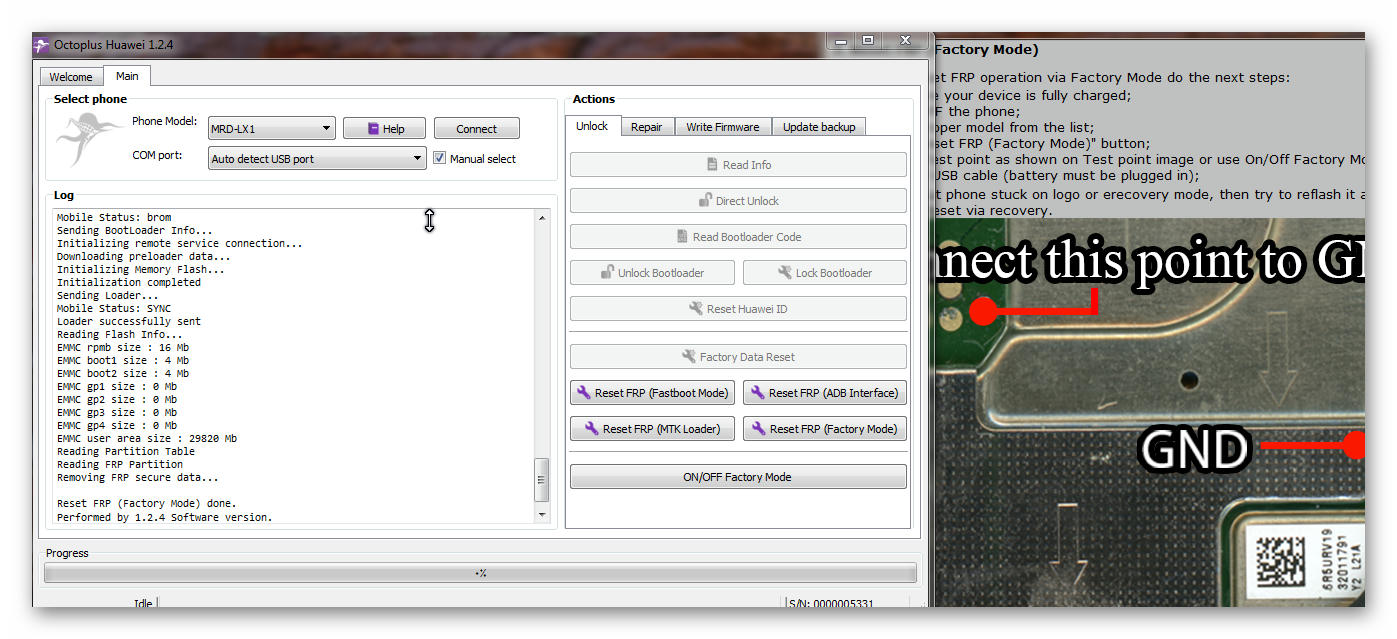This screenshot has width=1397, height=639.
Task: Click the log scrollbar up arrow
Action: pyautogui.click(x=542, y=218)
